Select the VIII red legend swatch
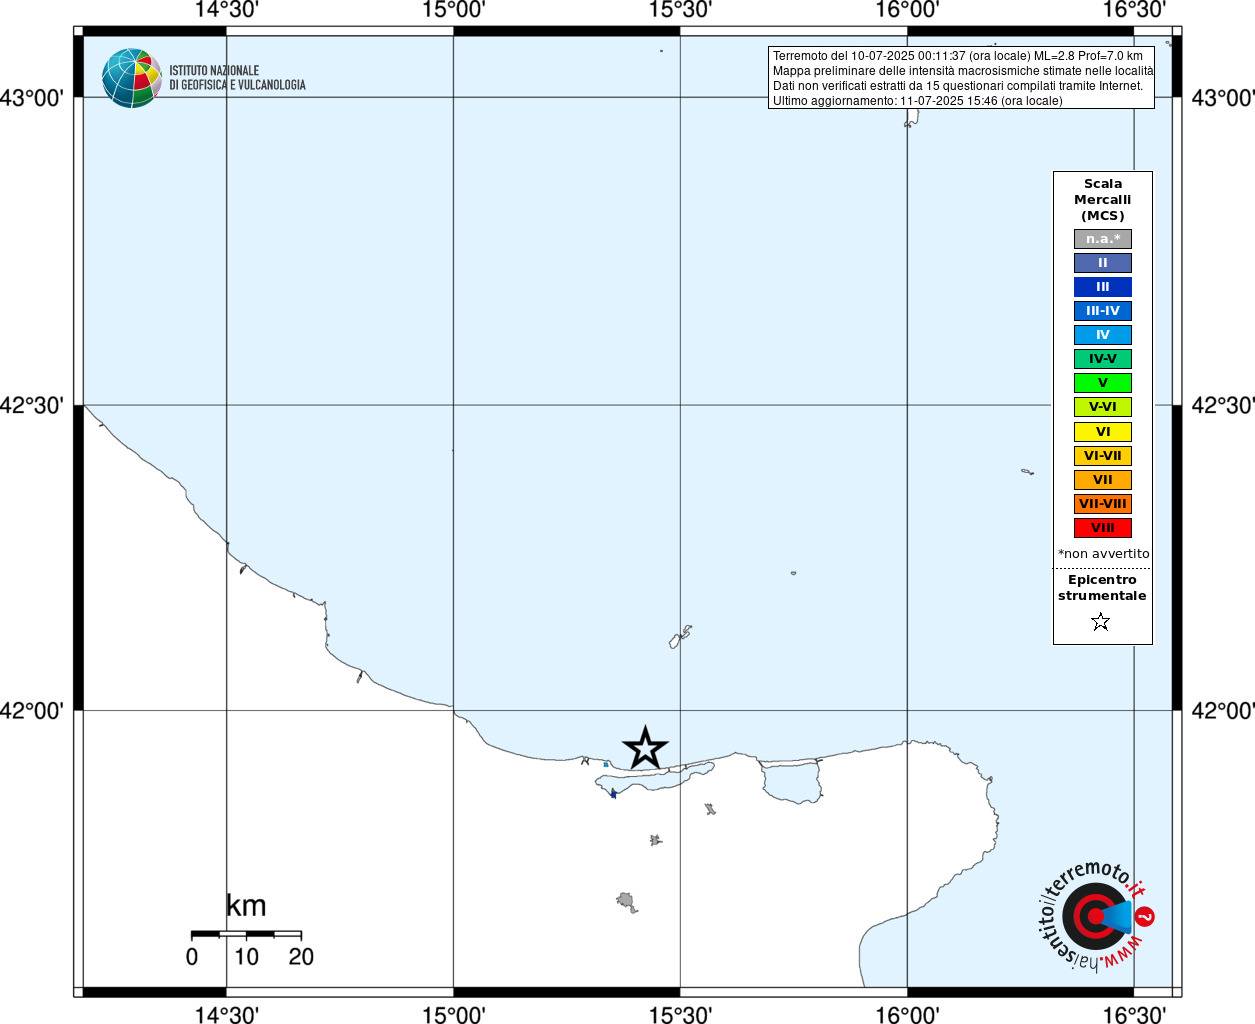Image resolution: width=1255 pixels, height=1024 pixels. pyautogui.click(x=1103, y=528)
